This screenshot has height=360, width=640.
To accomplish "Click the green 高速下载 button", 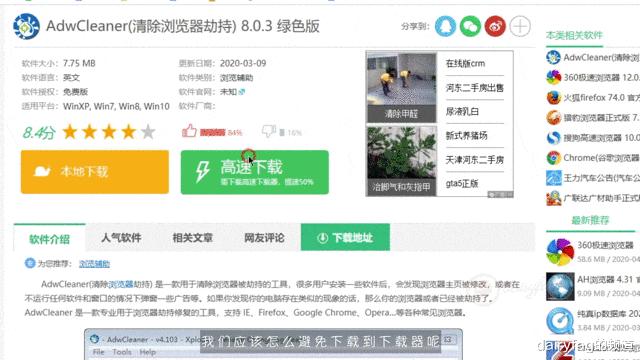I will click(255, 172).
